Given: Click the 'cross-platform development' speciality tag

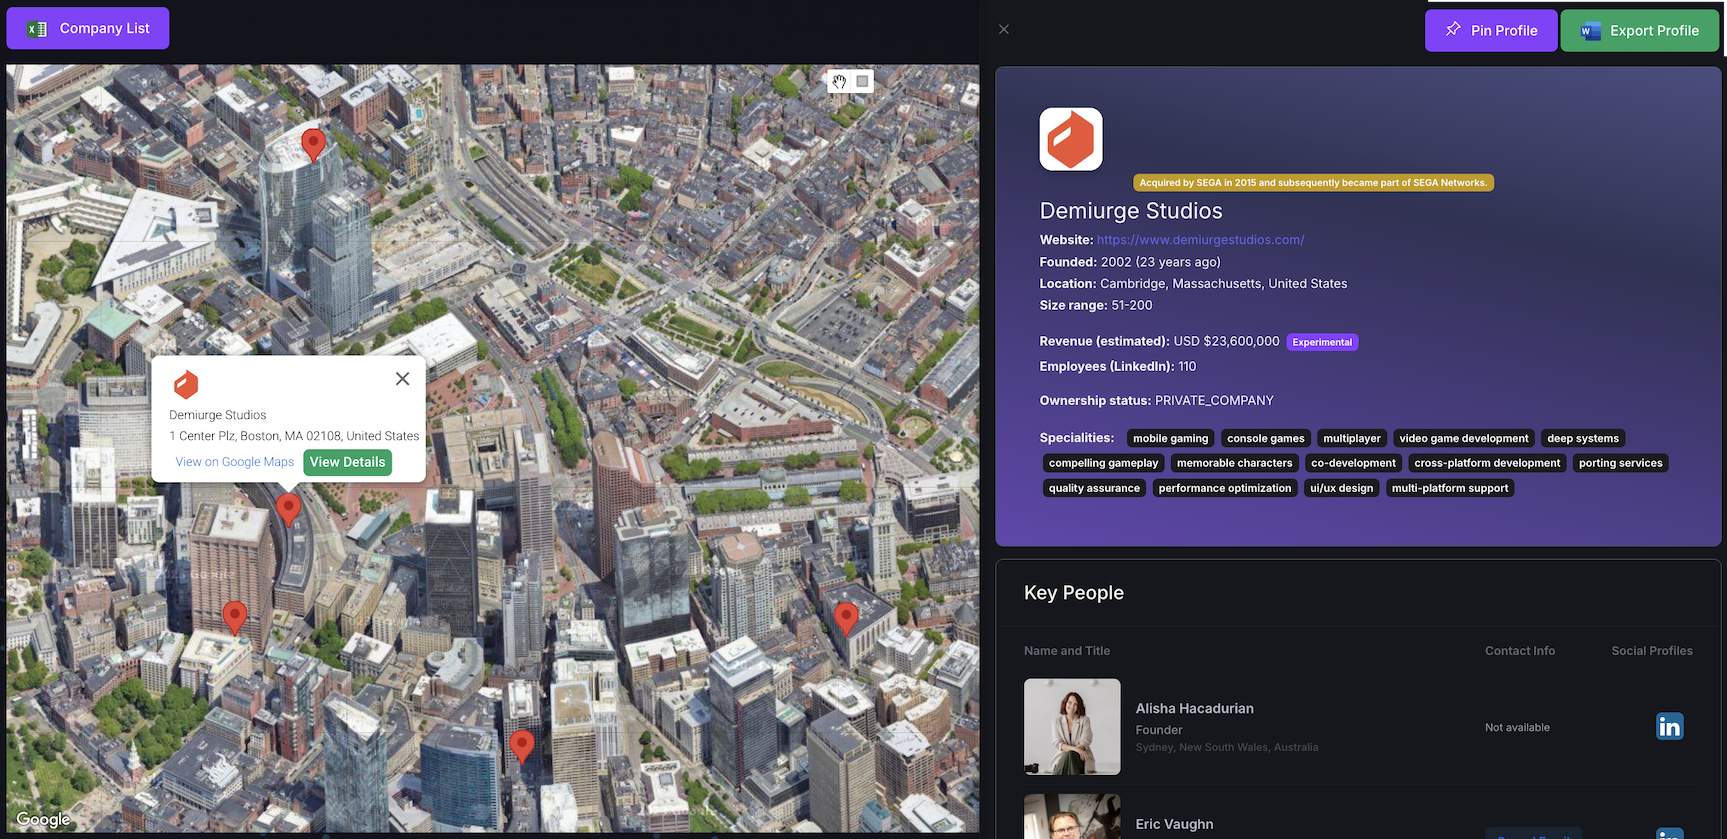Looking at the screenshot, I should point(1487,463).
